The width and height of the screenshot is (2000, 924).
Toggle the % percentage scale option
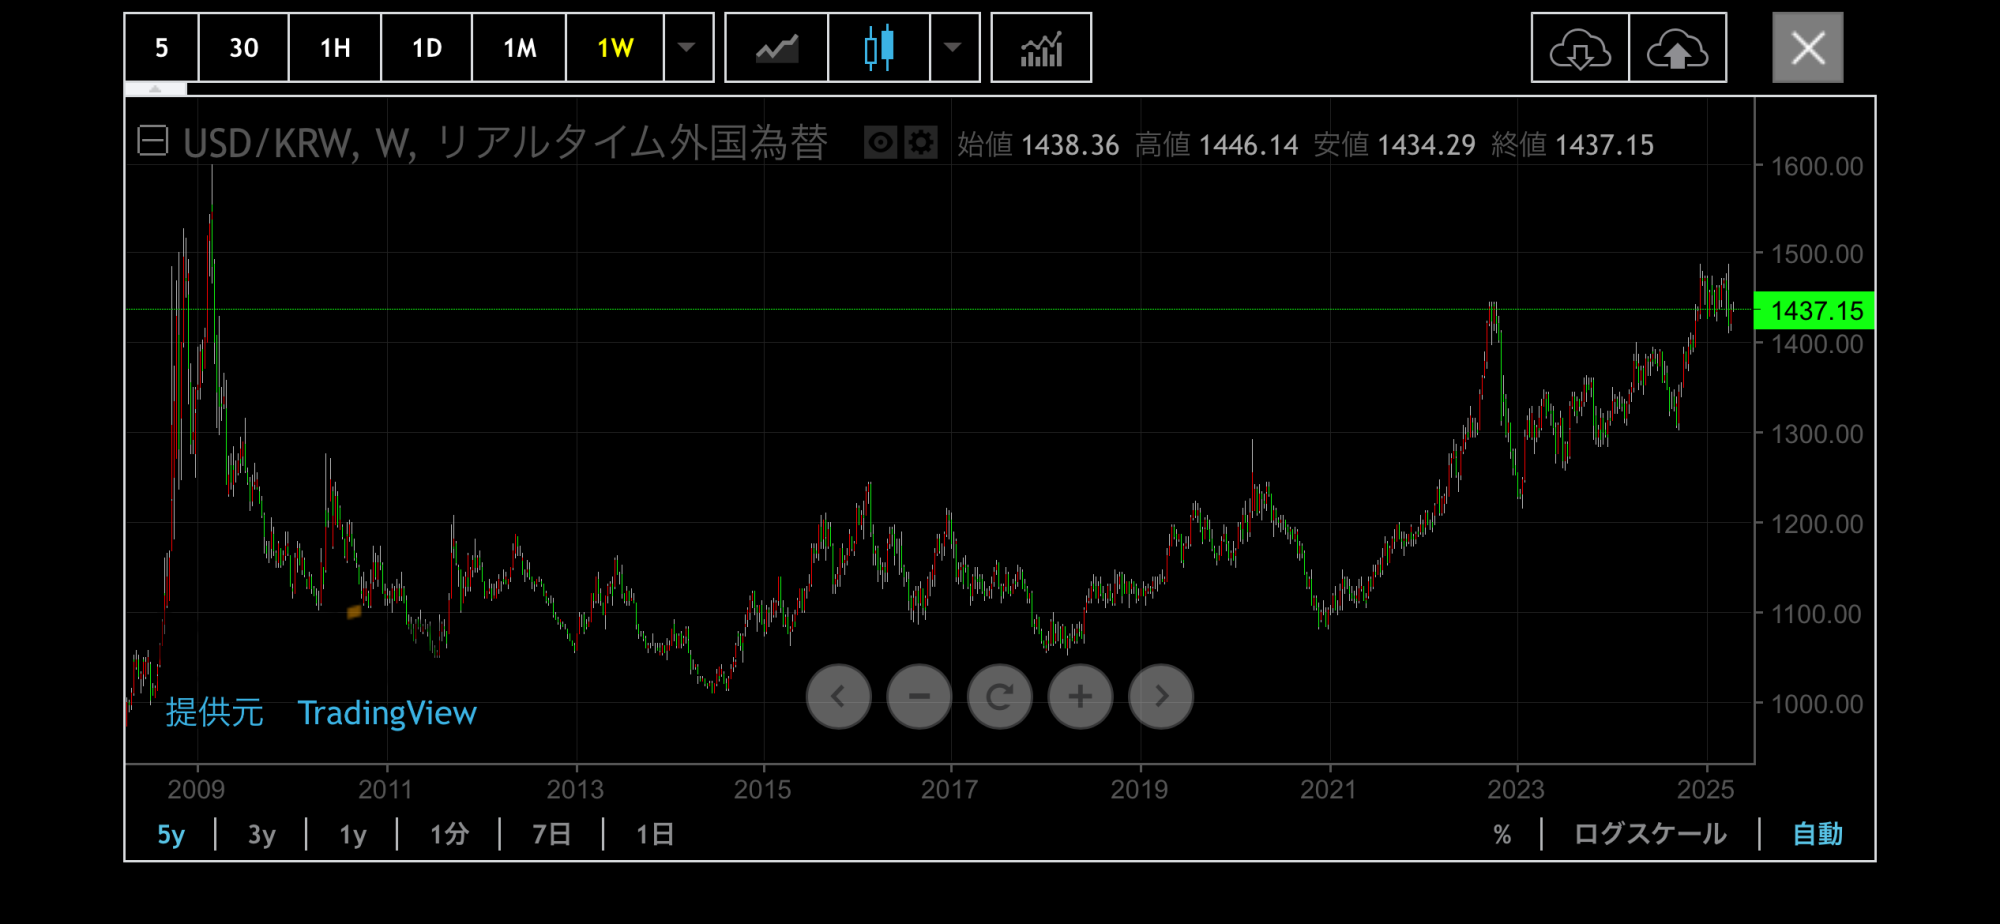click(x=1502, y=834)
